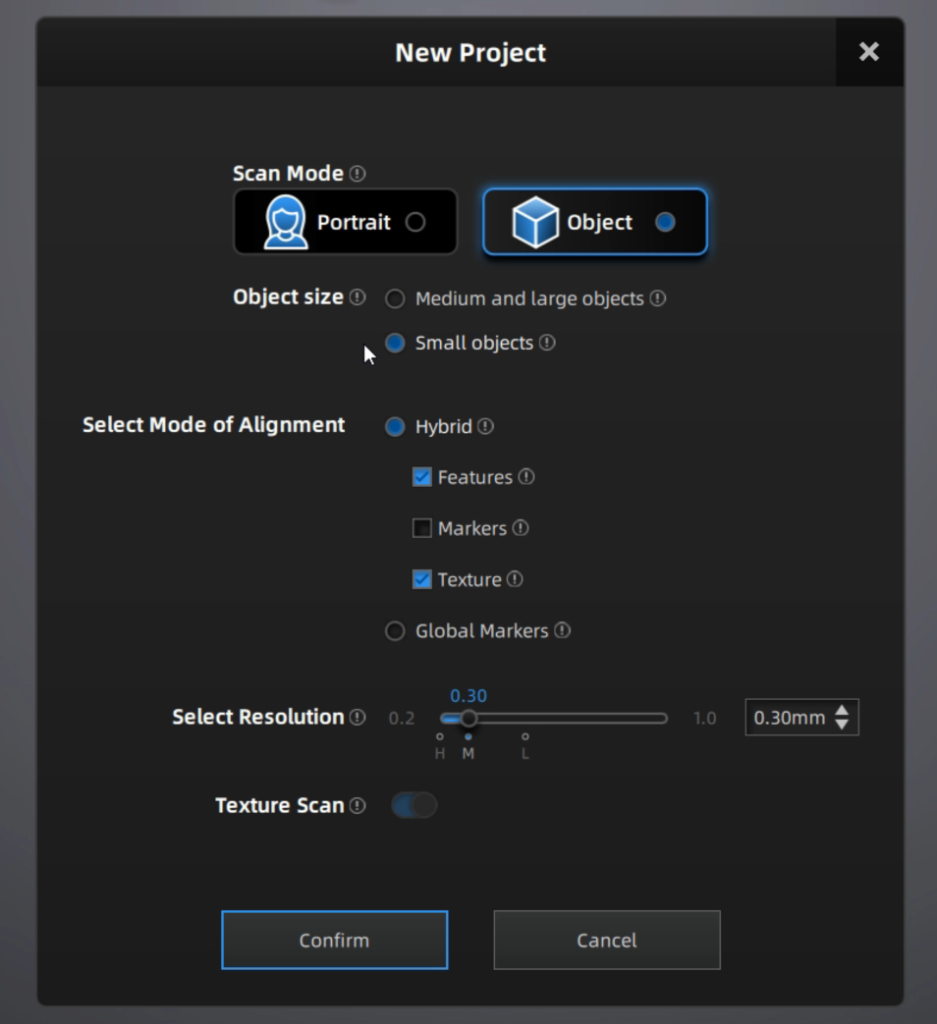
Task: Click the info icon beside Scan Mode
Action: coord(358,174)
